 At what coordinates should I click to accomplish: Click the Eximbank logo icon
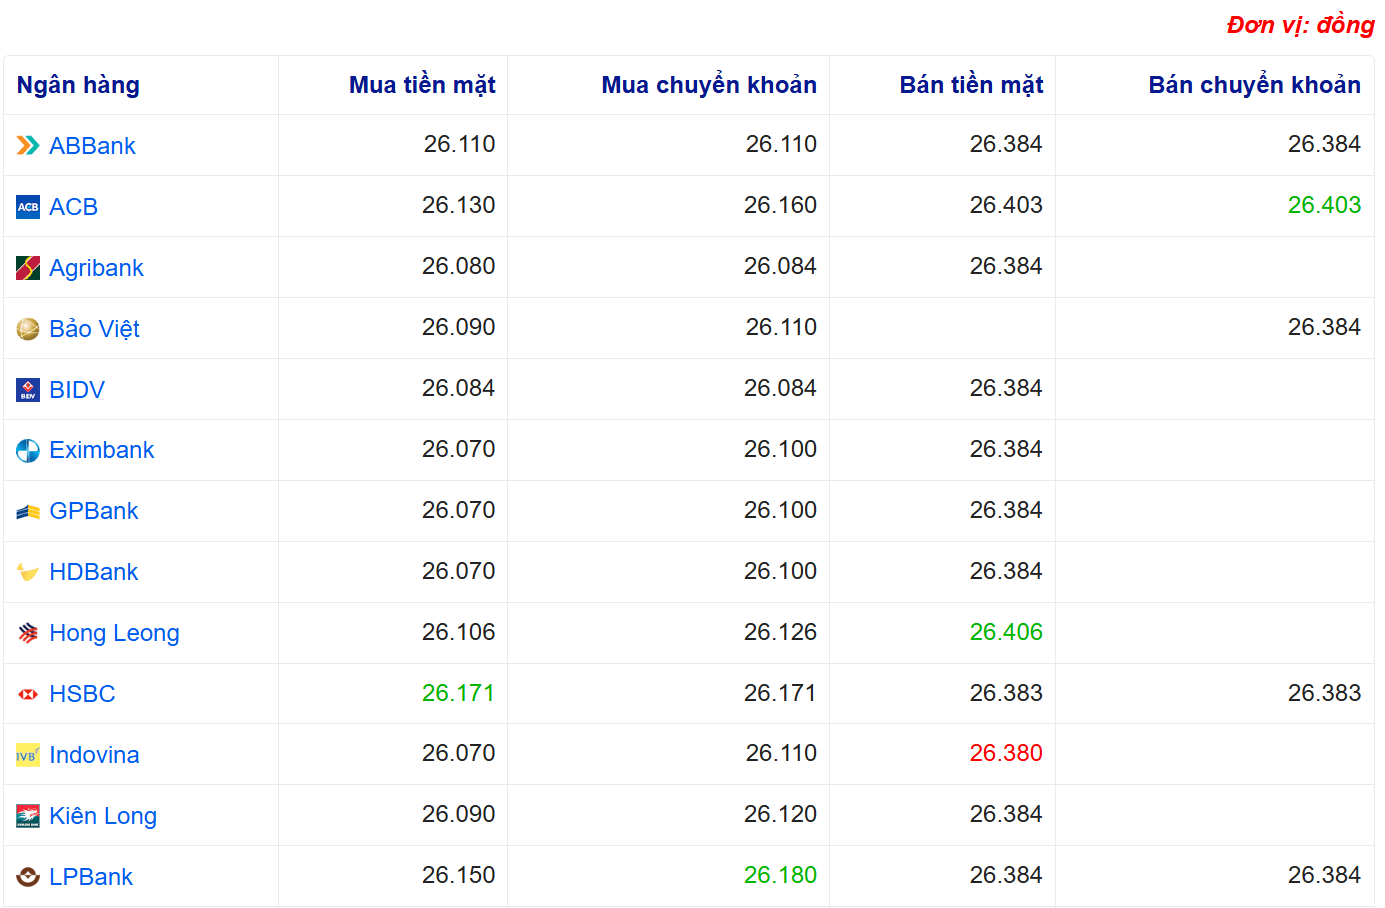(28, 451)
